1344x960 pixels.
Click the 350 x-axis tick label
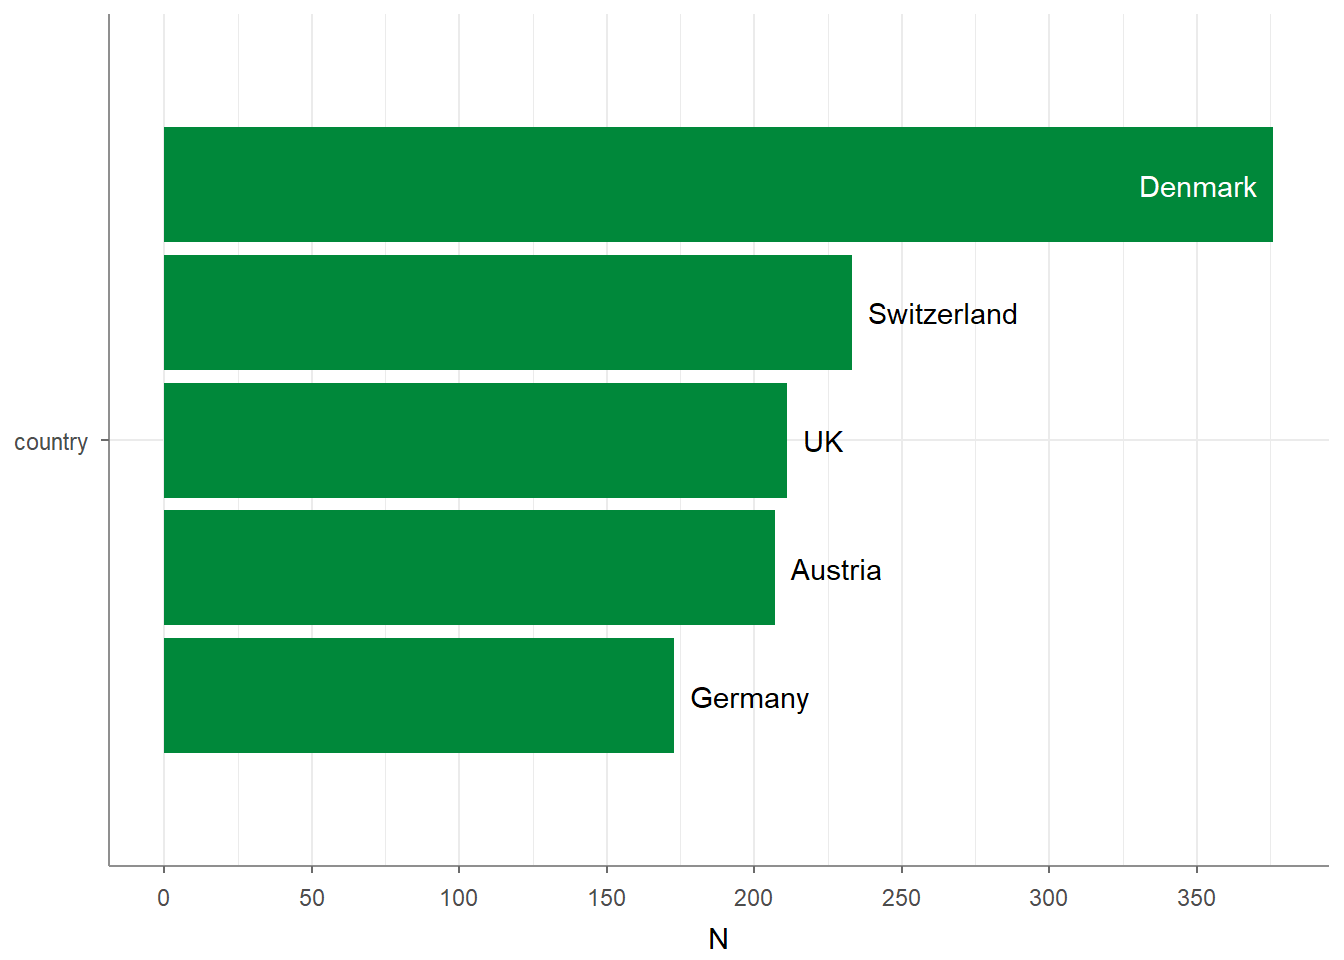click(1196, 898)
